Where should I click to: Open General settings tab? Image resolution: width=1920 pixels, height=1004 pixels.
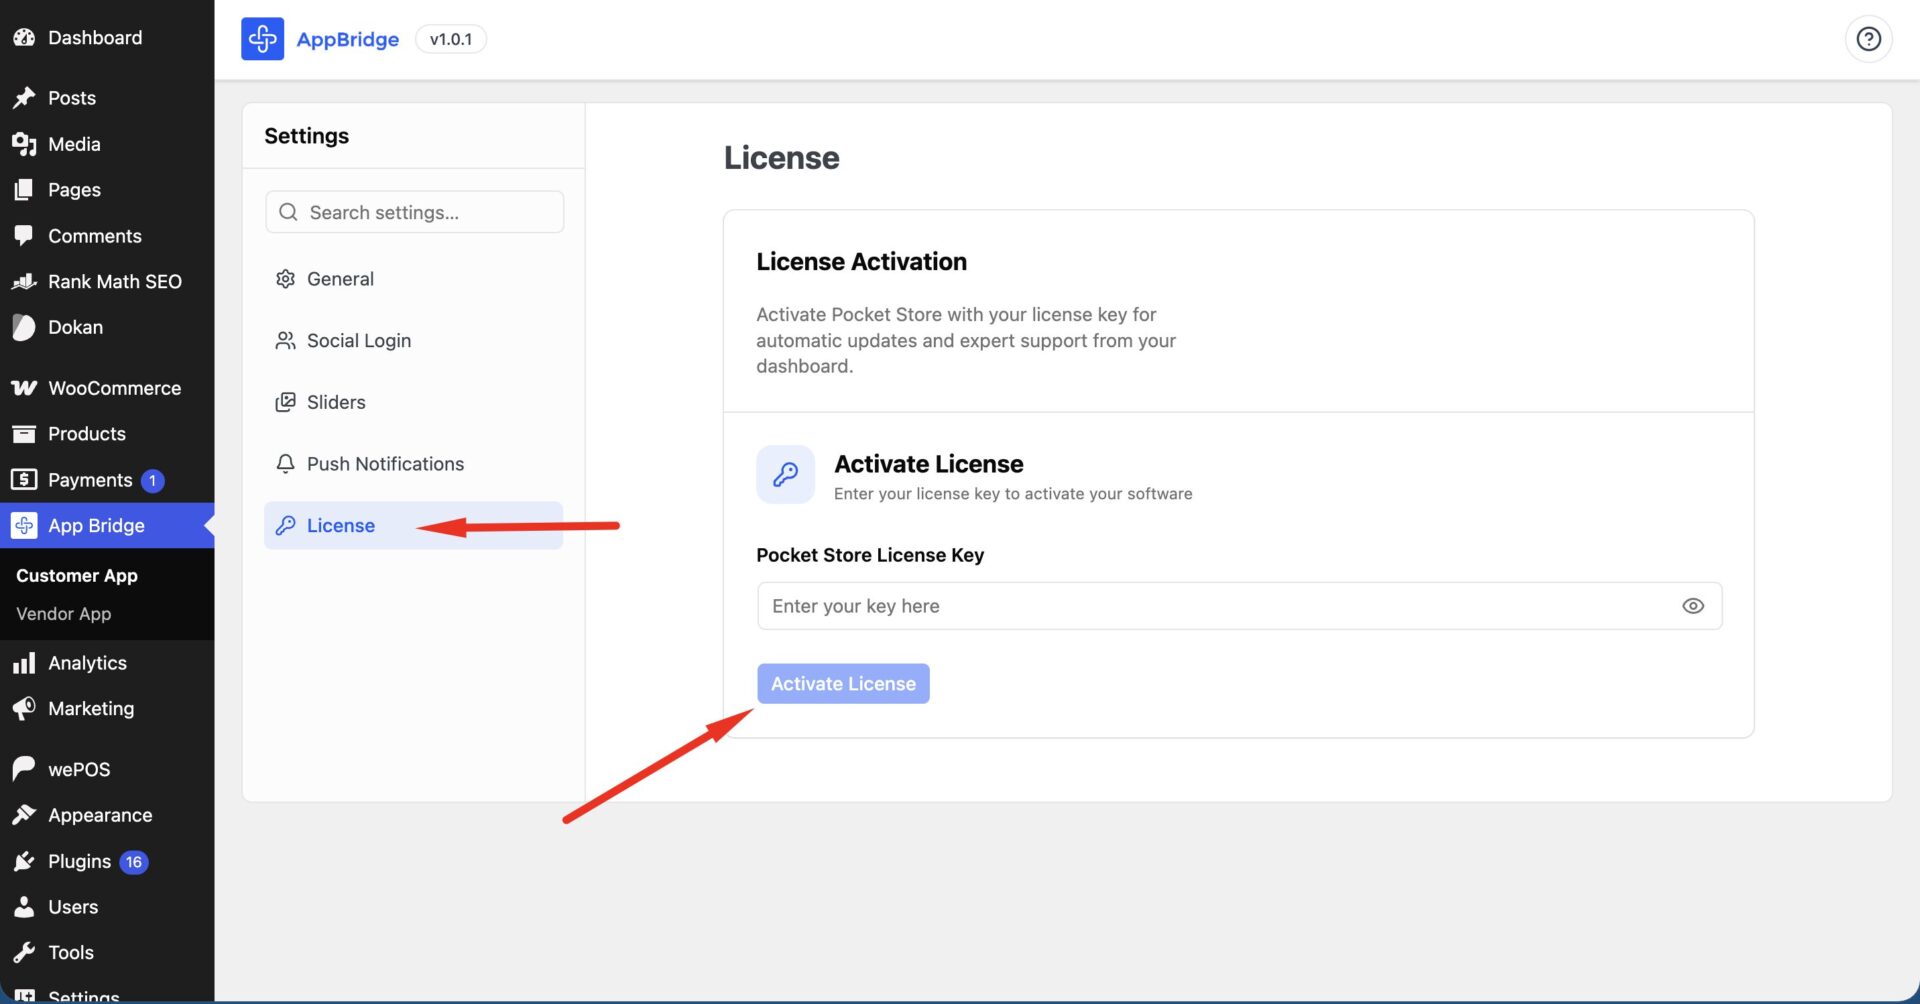pos(413,279)
